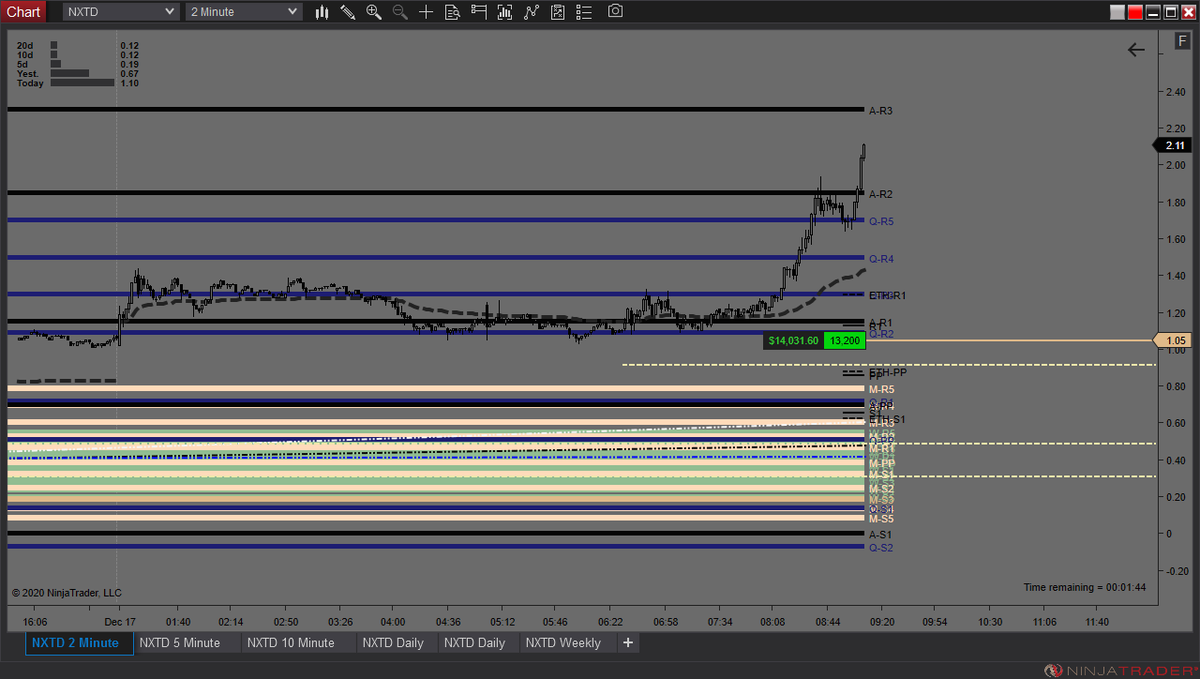Click the Q-R5 pivot label
This screenshot has width=1200, height=679.
[x=881, y=222]
